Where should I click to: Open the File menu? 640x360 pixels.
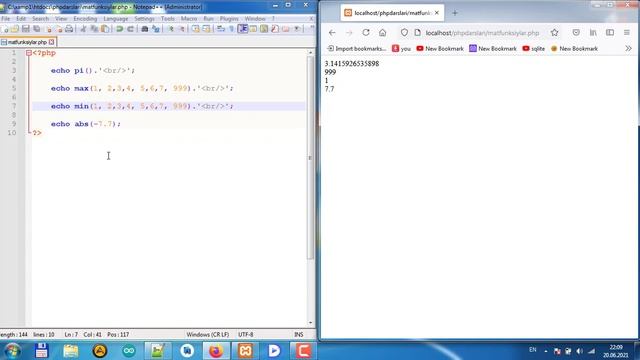tap(6, 19)
